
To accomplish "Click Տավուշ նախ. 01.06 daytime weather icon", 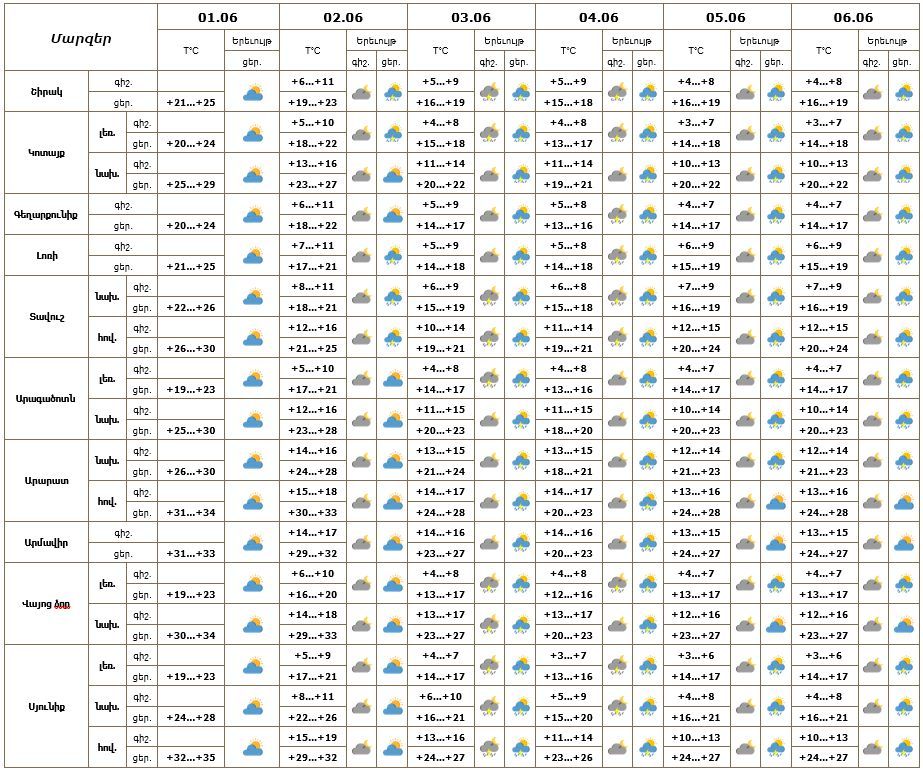I will coord(253,298).
